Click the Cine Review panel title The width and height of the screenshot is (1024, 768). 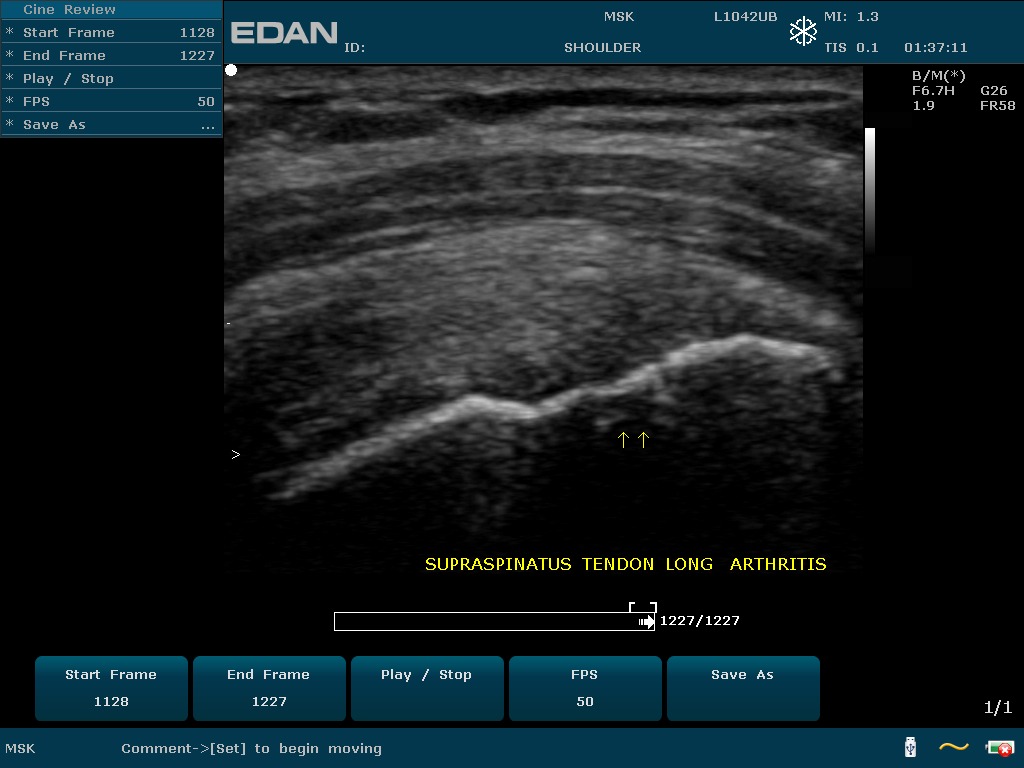[x=69, y=9]
